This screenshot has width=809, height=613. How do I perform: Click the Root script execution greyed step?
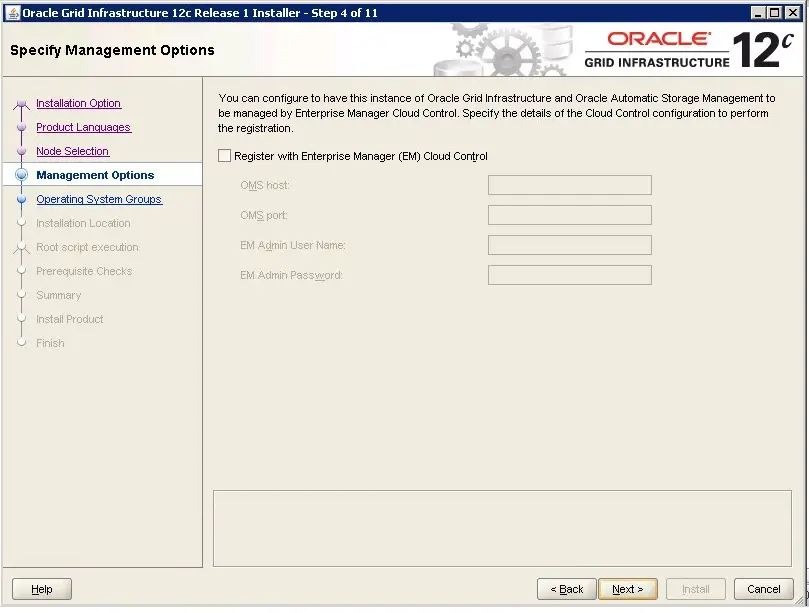point(87,247)
